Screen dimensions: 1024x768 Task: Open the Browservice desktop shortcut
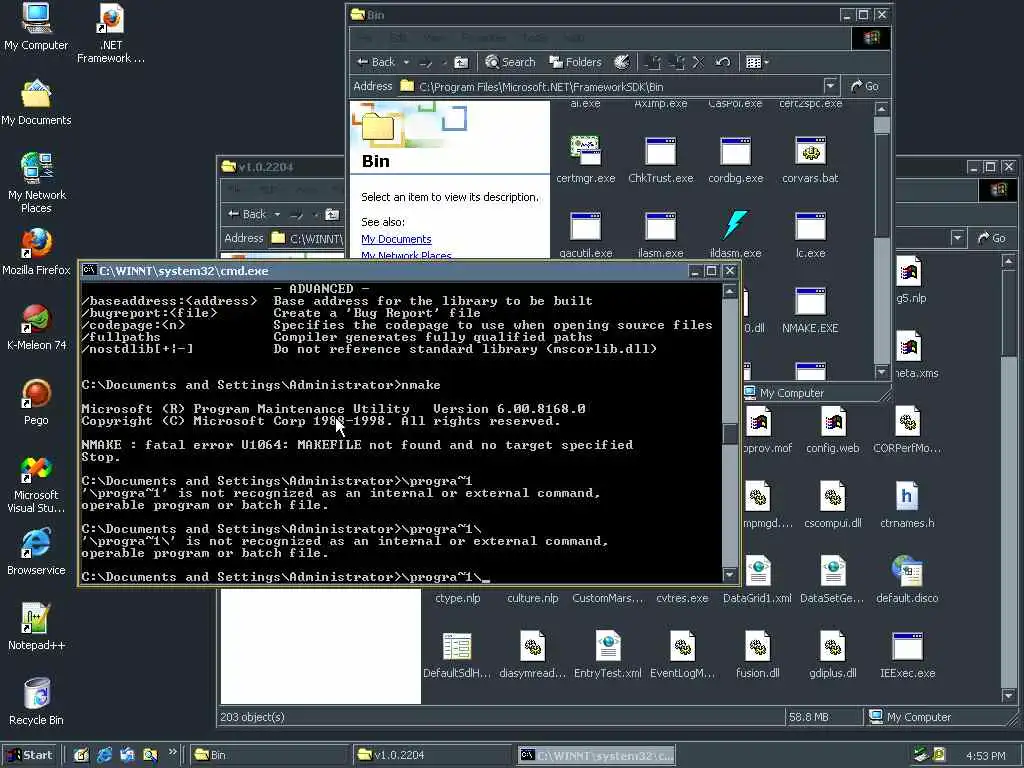[36, 552]
